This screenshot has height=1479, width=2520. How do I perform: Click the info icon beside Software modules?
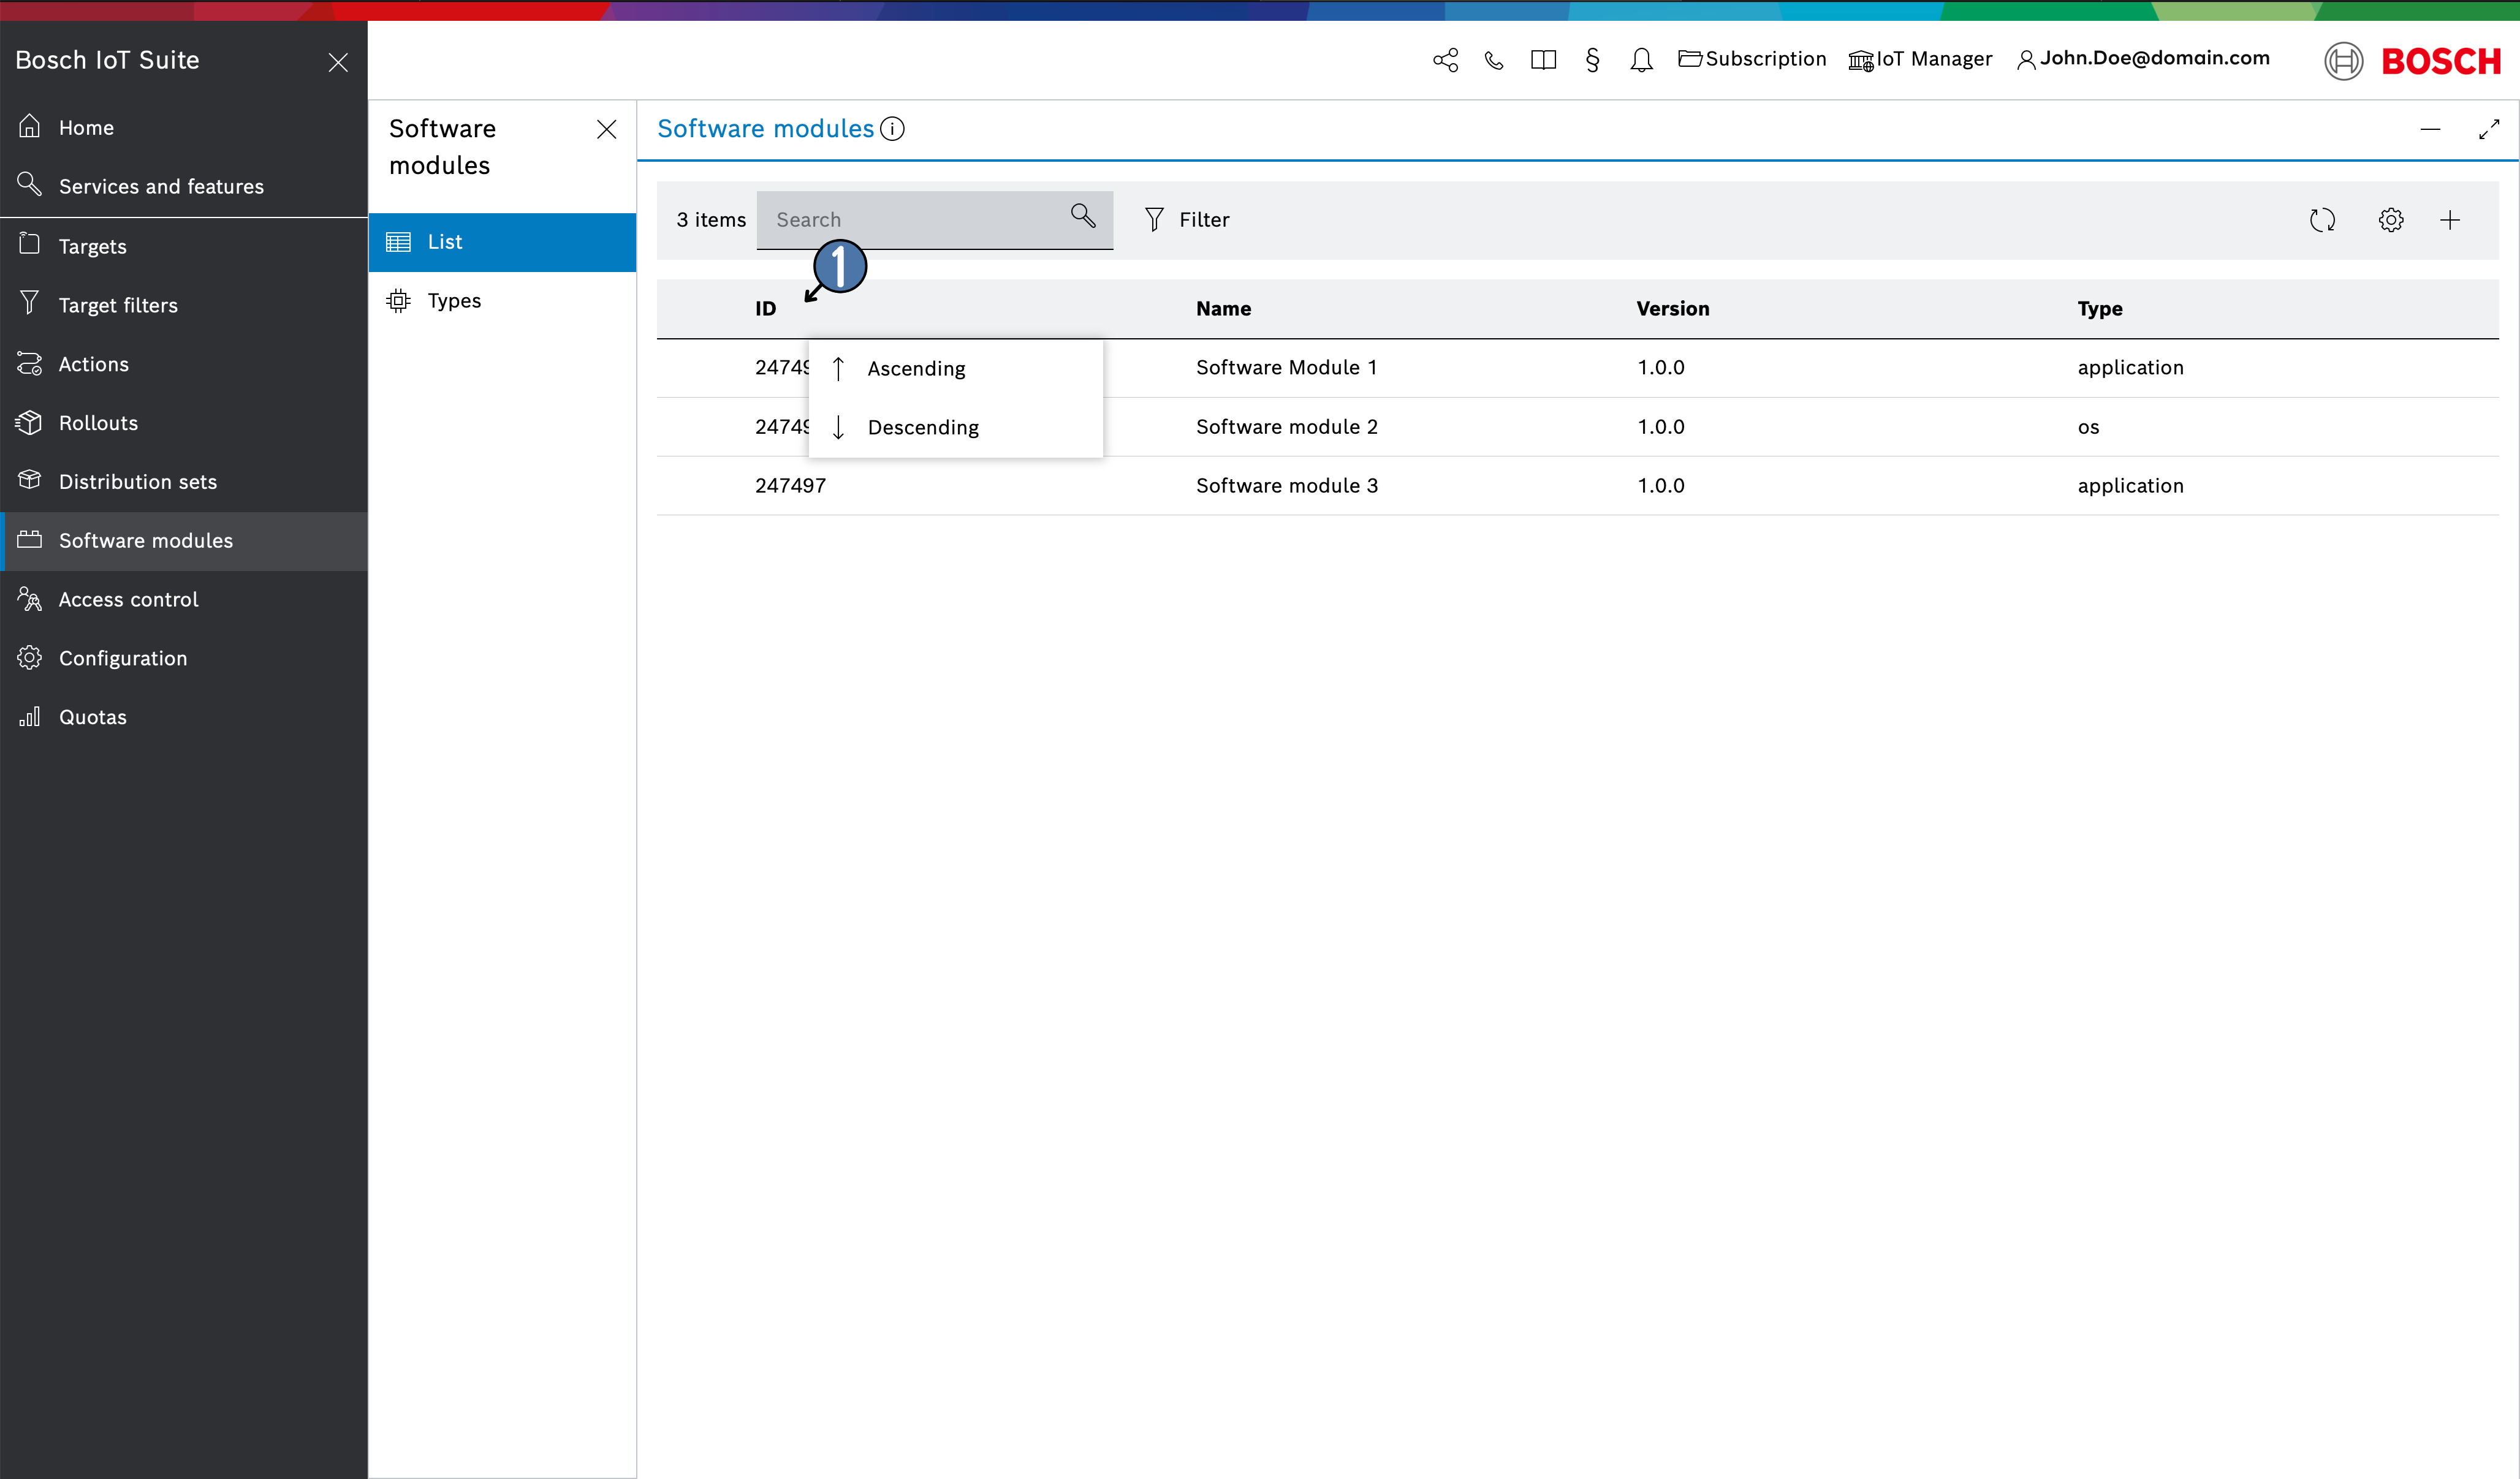pos(892,129)
